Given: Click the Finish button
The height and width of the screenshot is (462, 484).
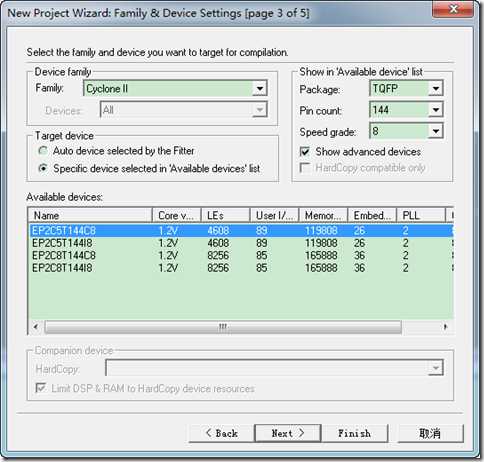Looking at the screenshot, I should [354, 433].
